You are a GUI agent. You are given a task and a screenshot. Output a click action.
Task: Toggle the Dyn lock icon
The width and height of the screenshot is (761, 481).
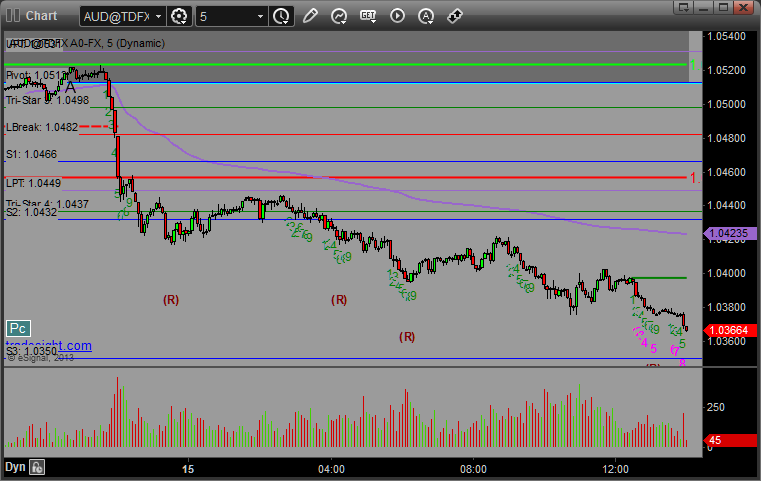(x=37, y=467)
